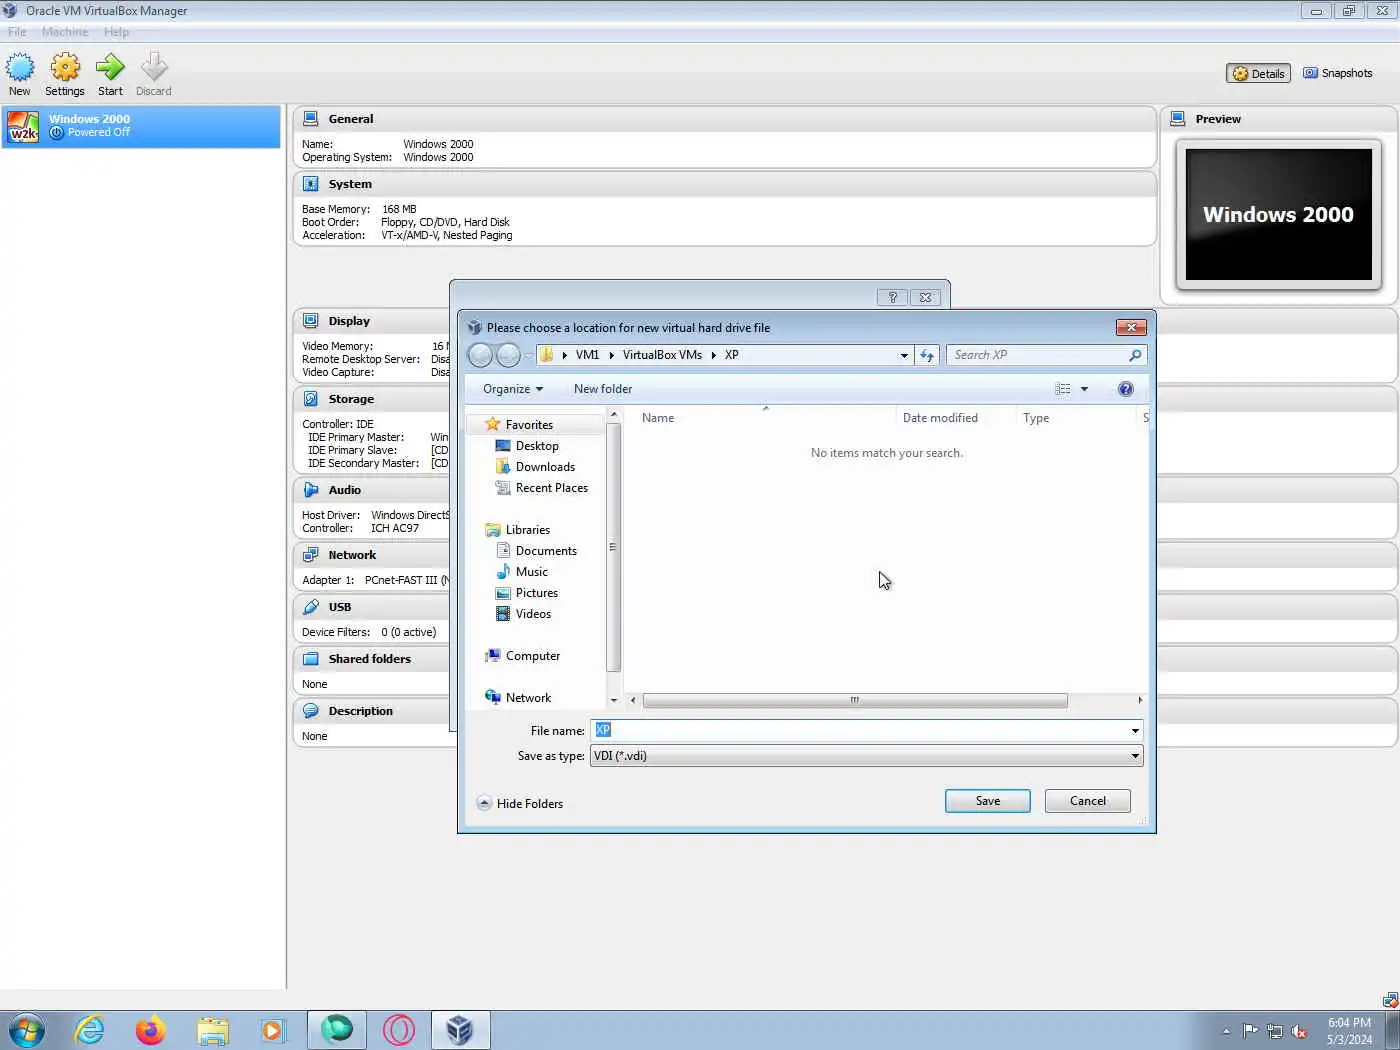Screen dimensions: 1400x1050
Task: Click the wizard's question mark help button
Action: point(892,297)
